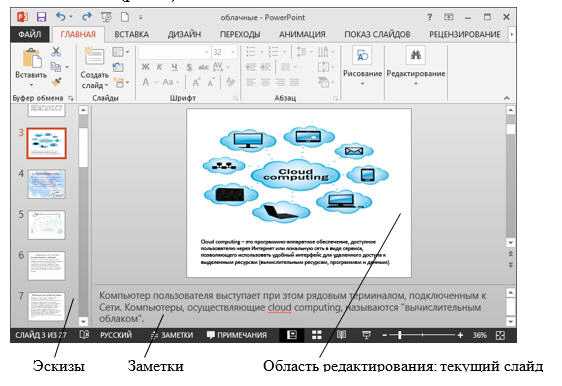Viewport: 562px width, 386px height.
Task: Increase font size with larger A
Action: 196,83
